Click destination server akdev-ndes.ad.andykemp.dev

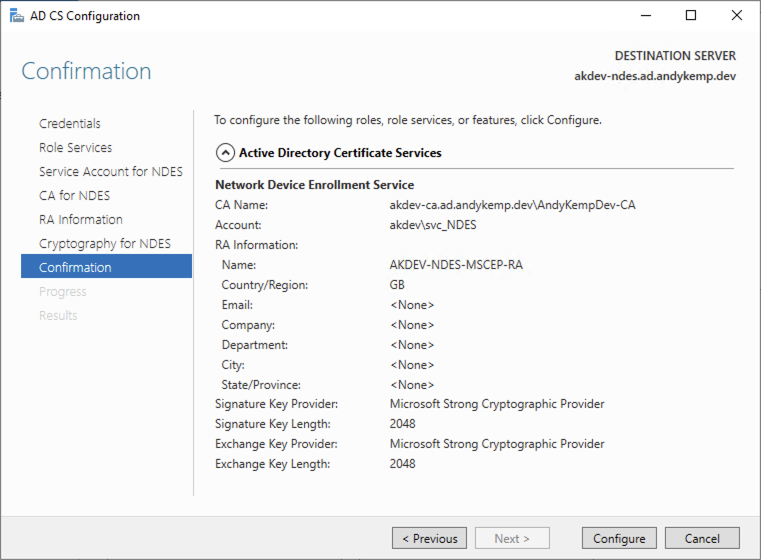655,76
